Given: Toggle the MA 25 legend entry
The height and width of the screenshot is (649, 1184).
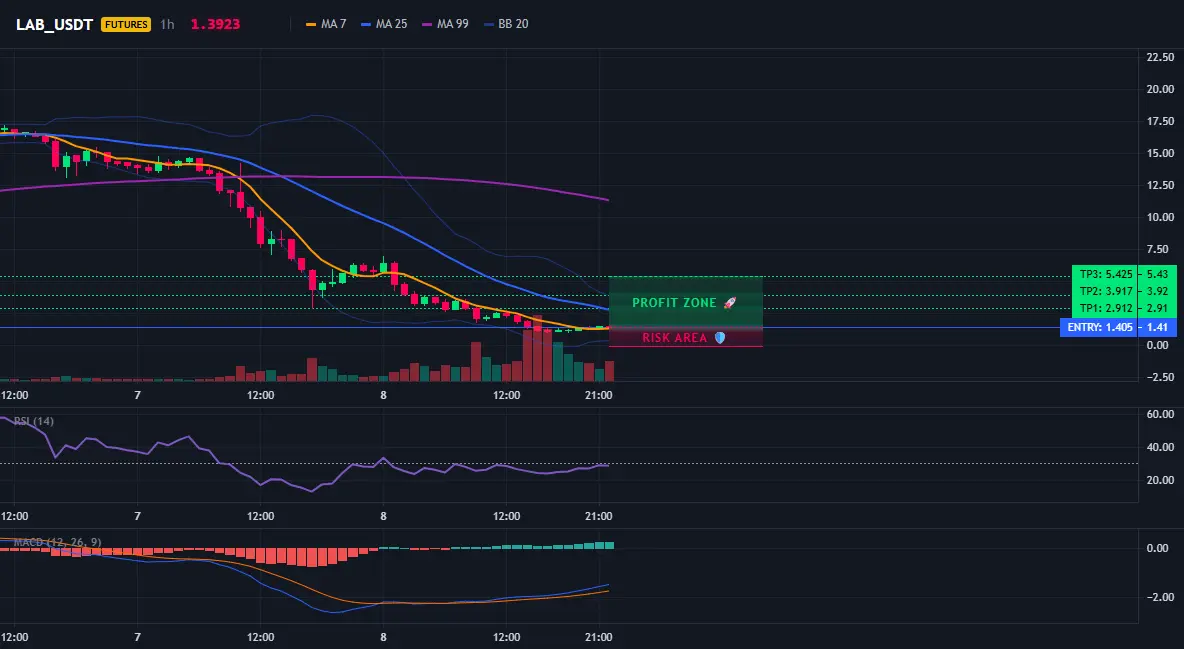Looking at the screenshot, I should (384, 24).
